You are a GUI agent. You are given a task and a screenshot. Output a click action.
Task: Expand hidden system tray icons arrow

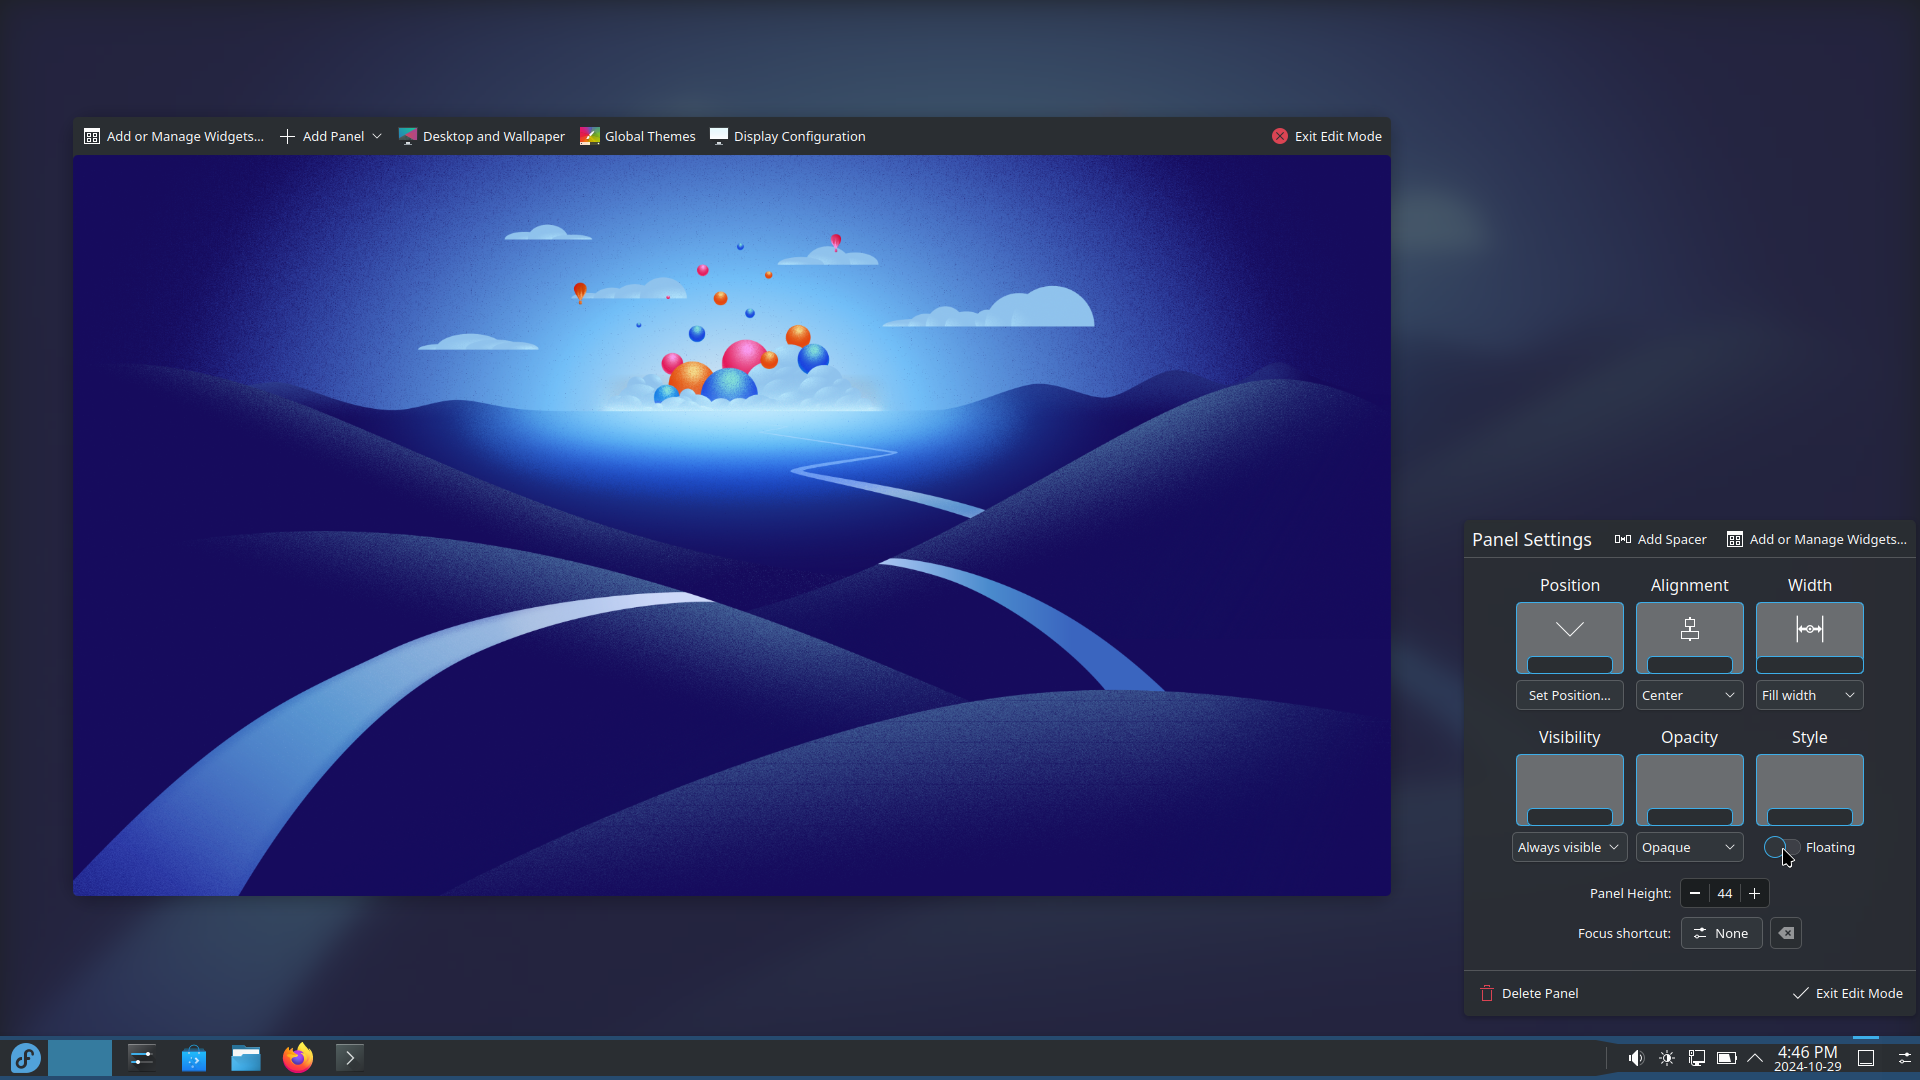tap(1755, 1058)
